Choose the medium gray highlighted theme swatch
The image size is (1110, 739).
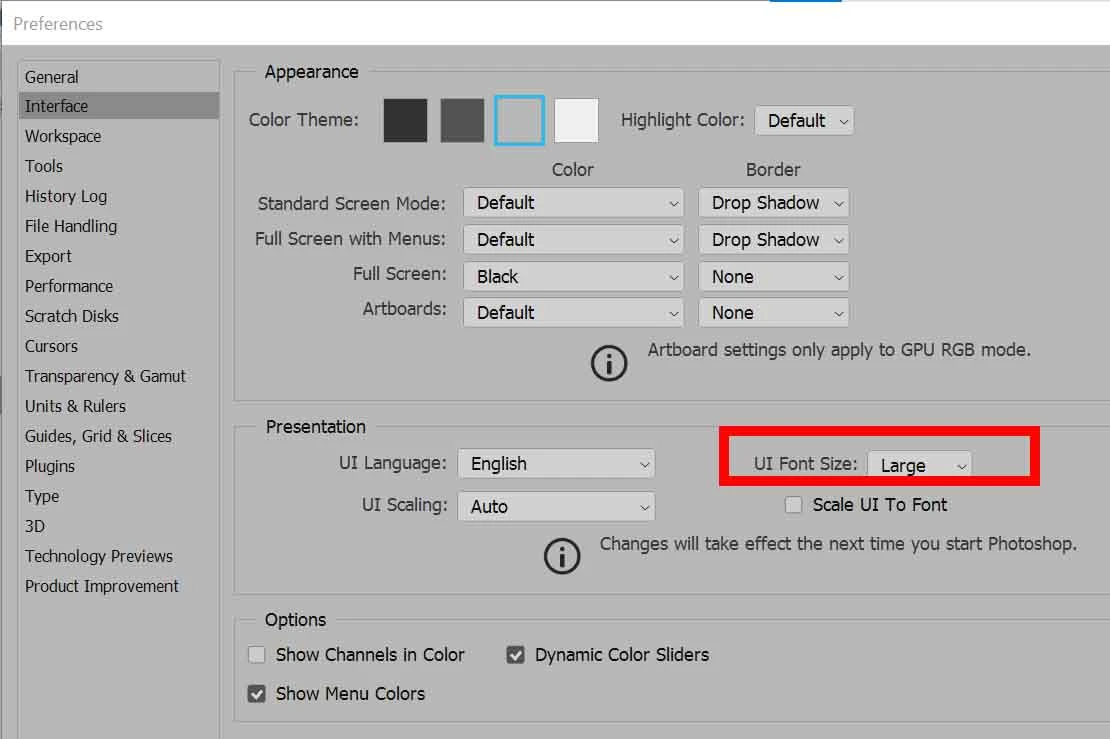tap(520, 120)
